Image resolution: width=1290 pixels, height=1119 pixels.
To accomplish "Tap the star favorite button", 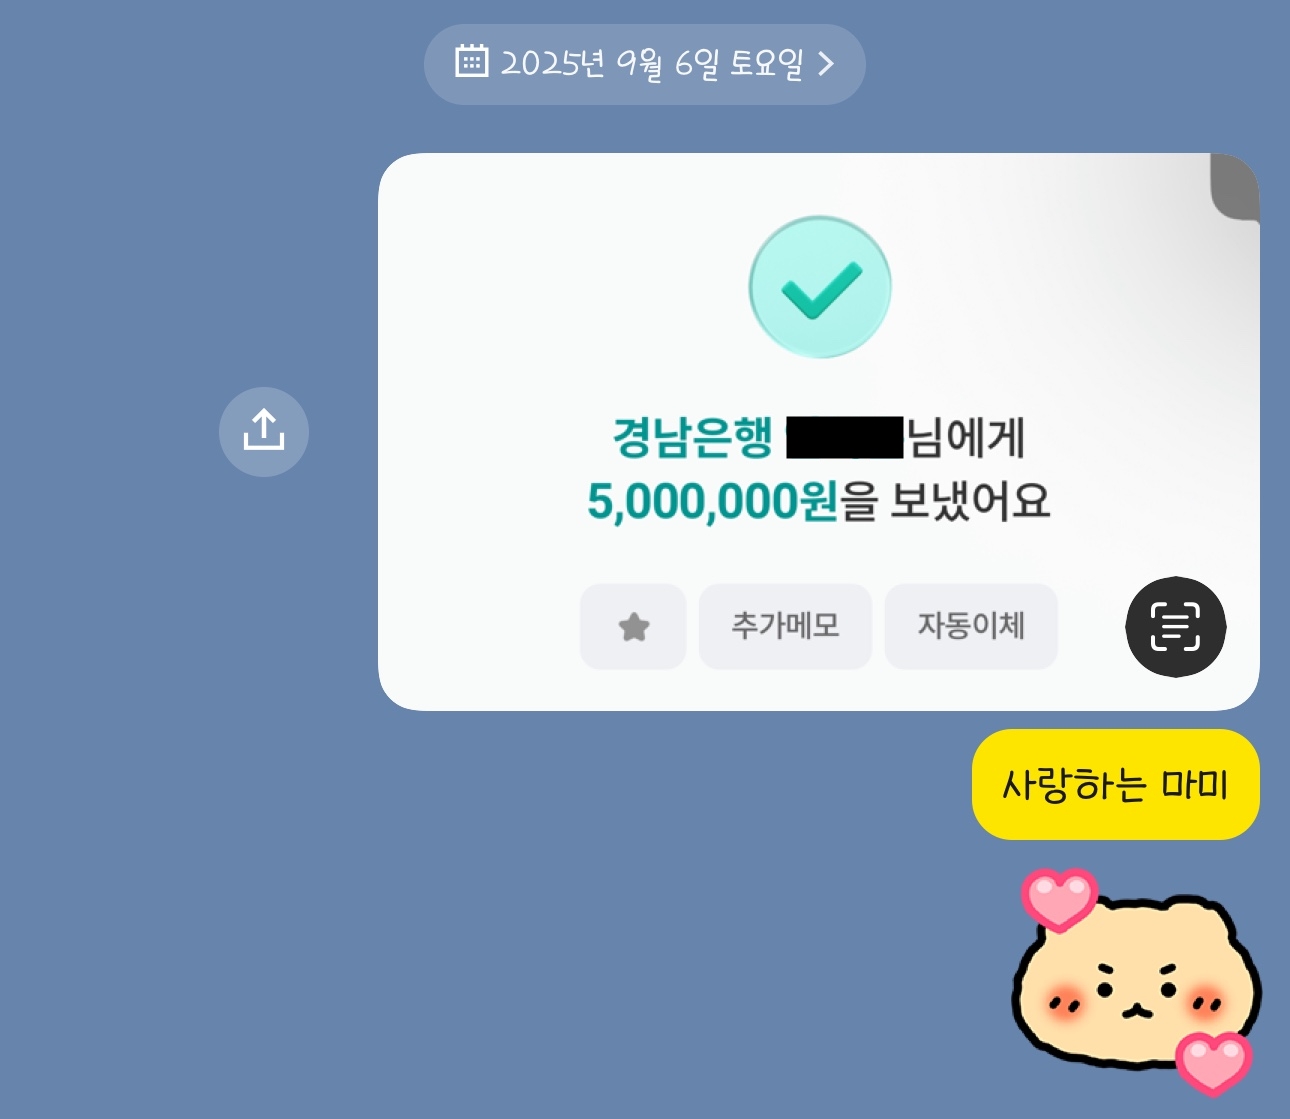I will [x=633, y=627].
